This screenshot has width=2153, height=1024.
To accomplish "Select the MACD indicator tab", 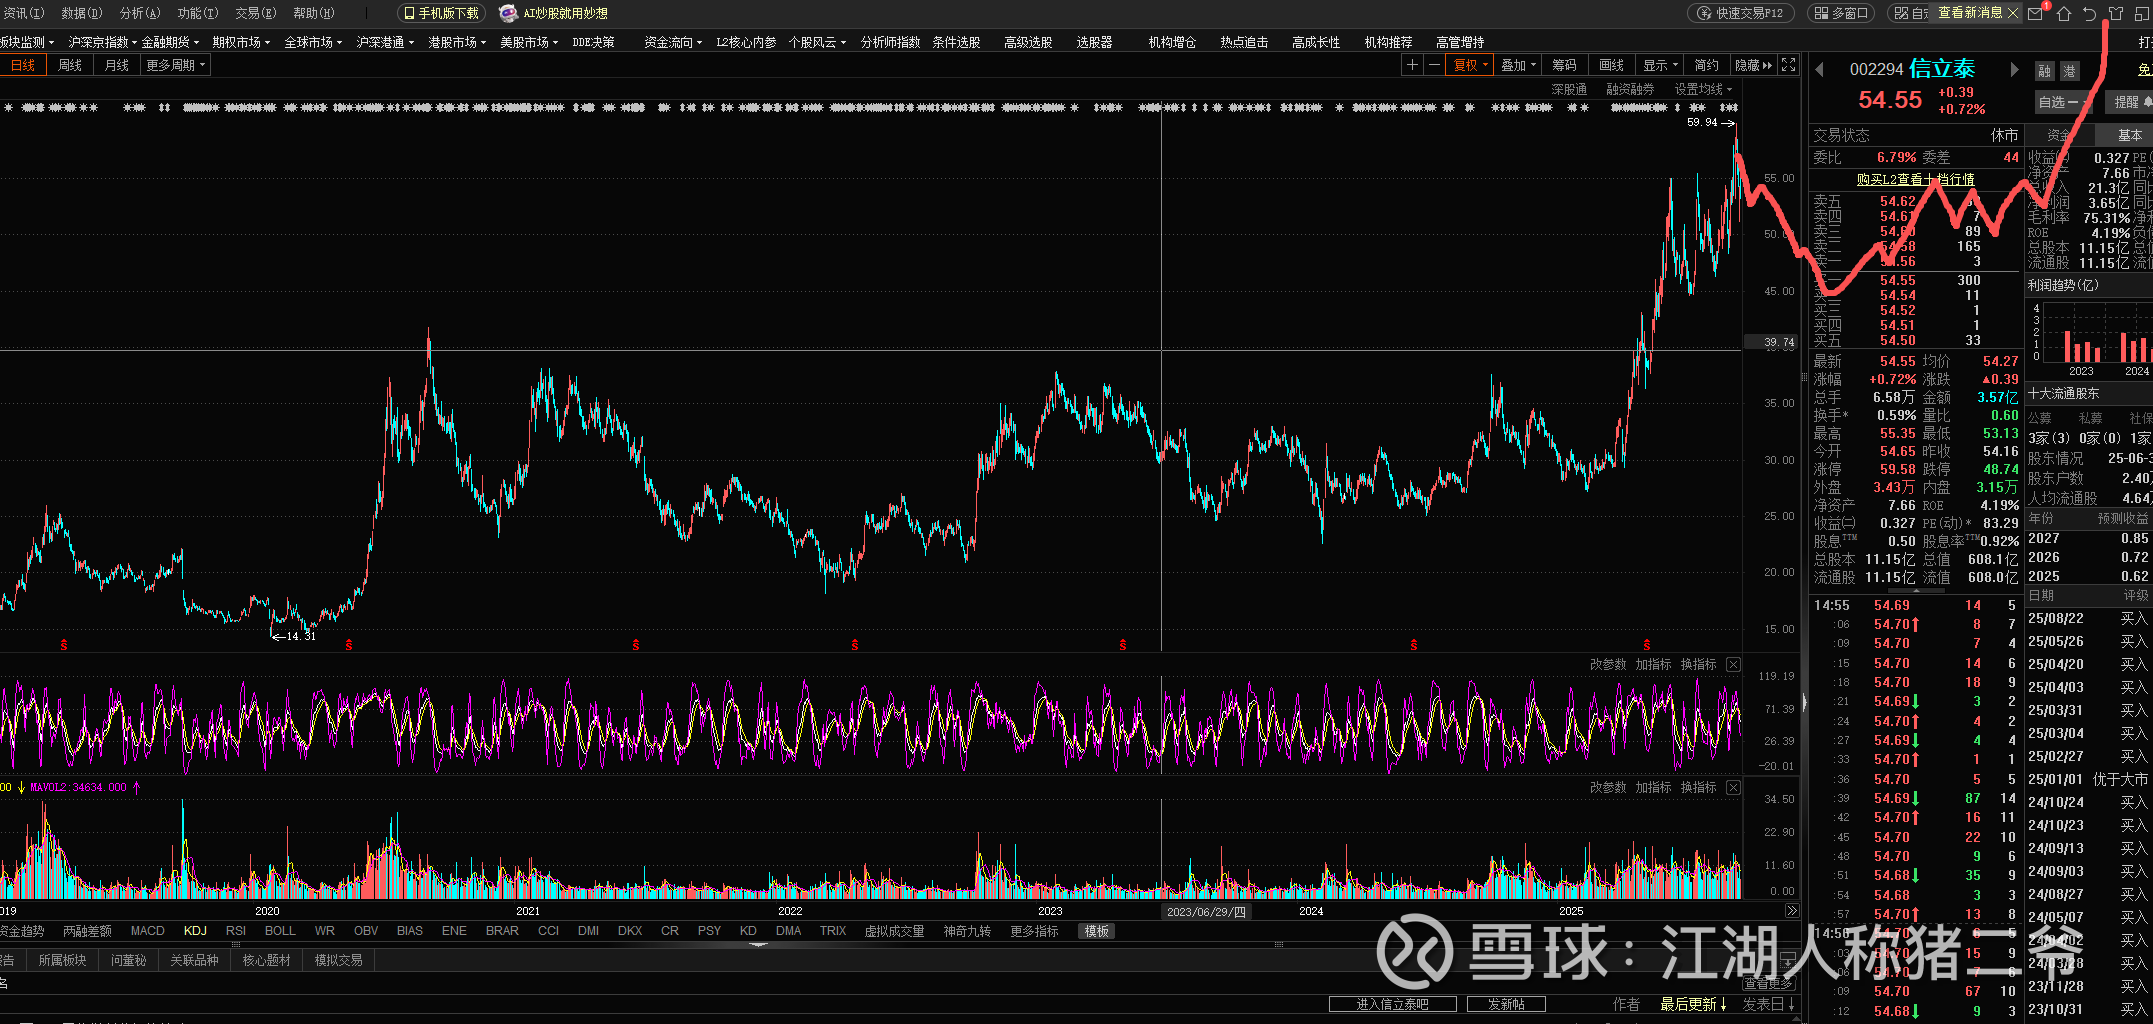I will click(x=147, y=931).
